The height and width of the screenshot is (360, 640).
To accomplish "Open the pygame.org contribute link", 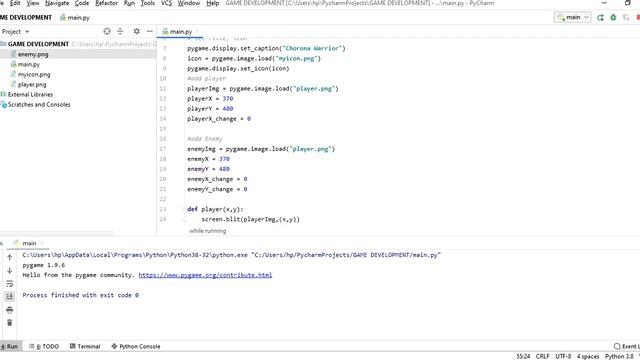I will point(205,275).
